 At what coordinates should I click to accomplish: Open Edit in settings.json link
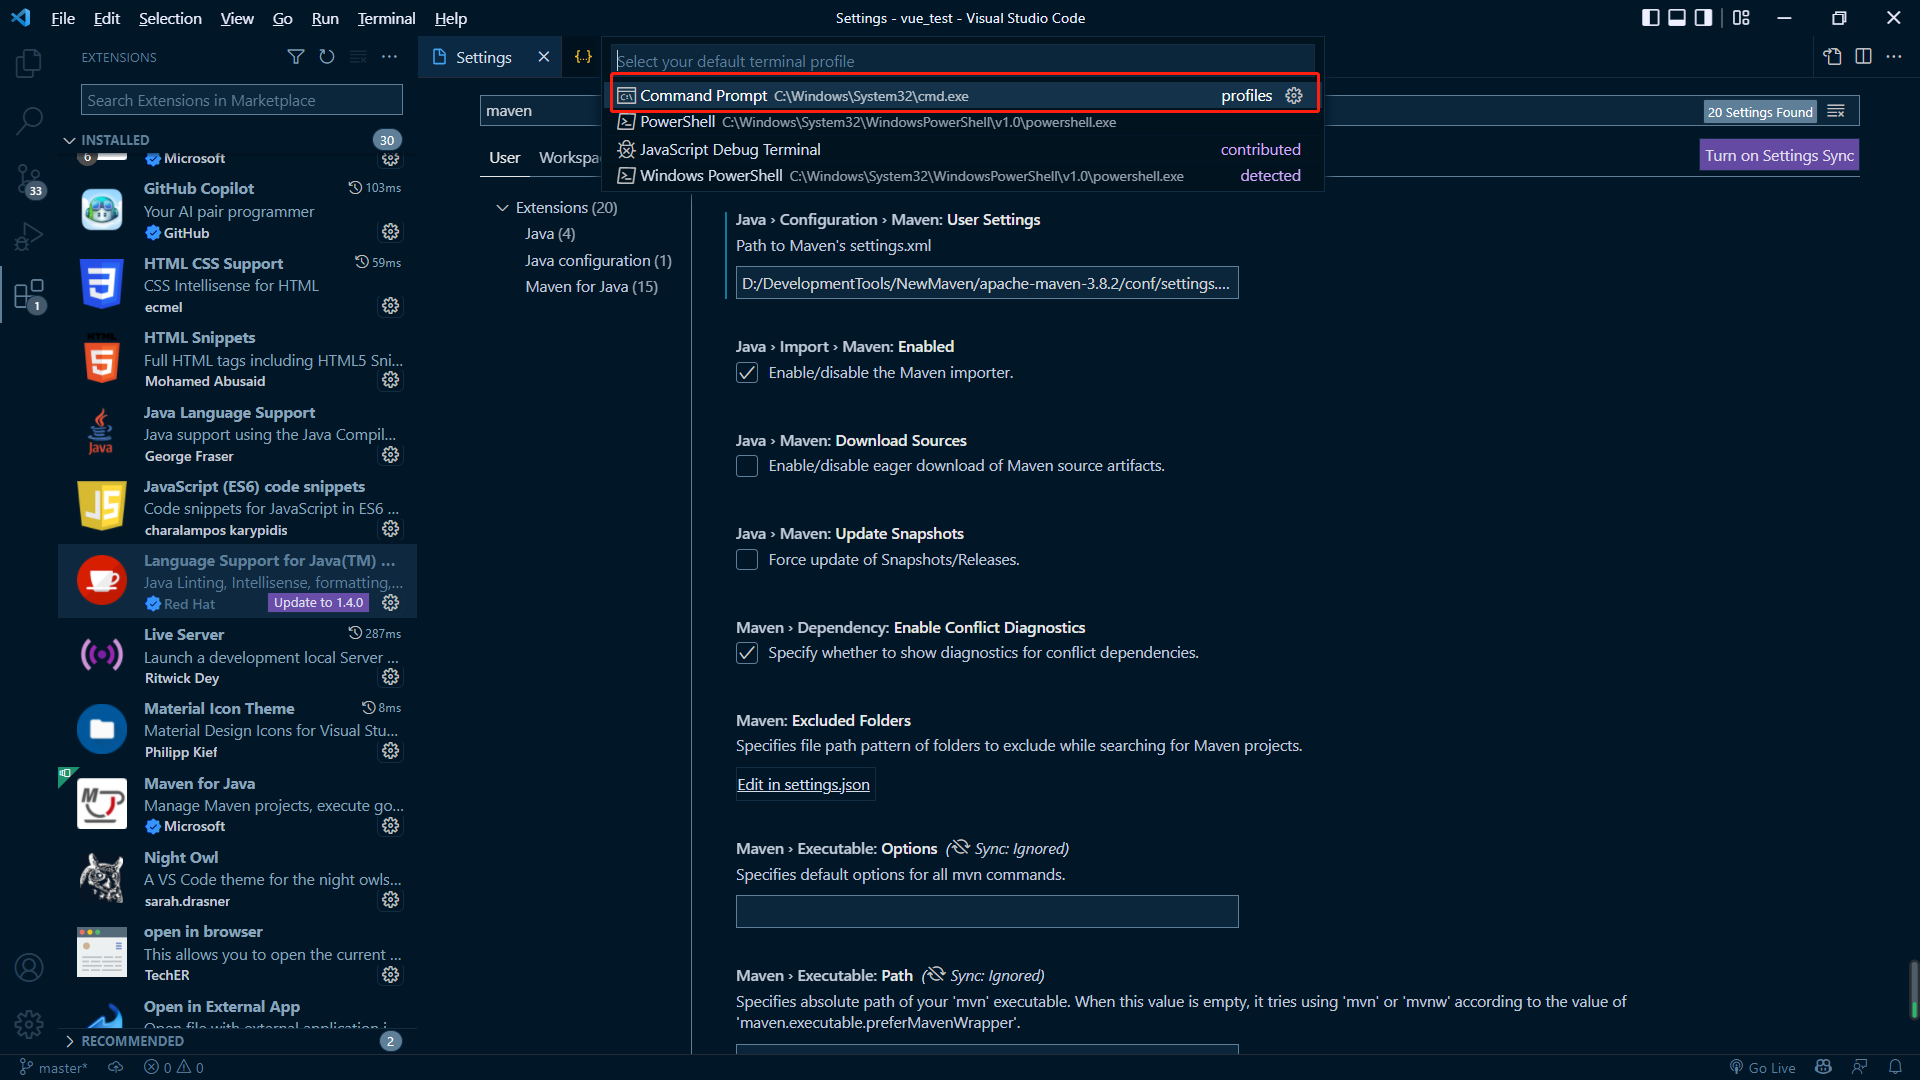[803, 785]
